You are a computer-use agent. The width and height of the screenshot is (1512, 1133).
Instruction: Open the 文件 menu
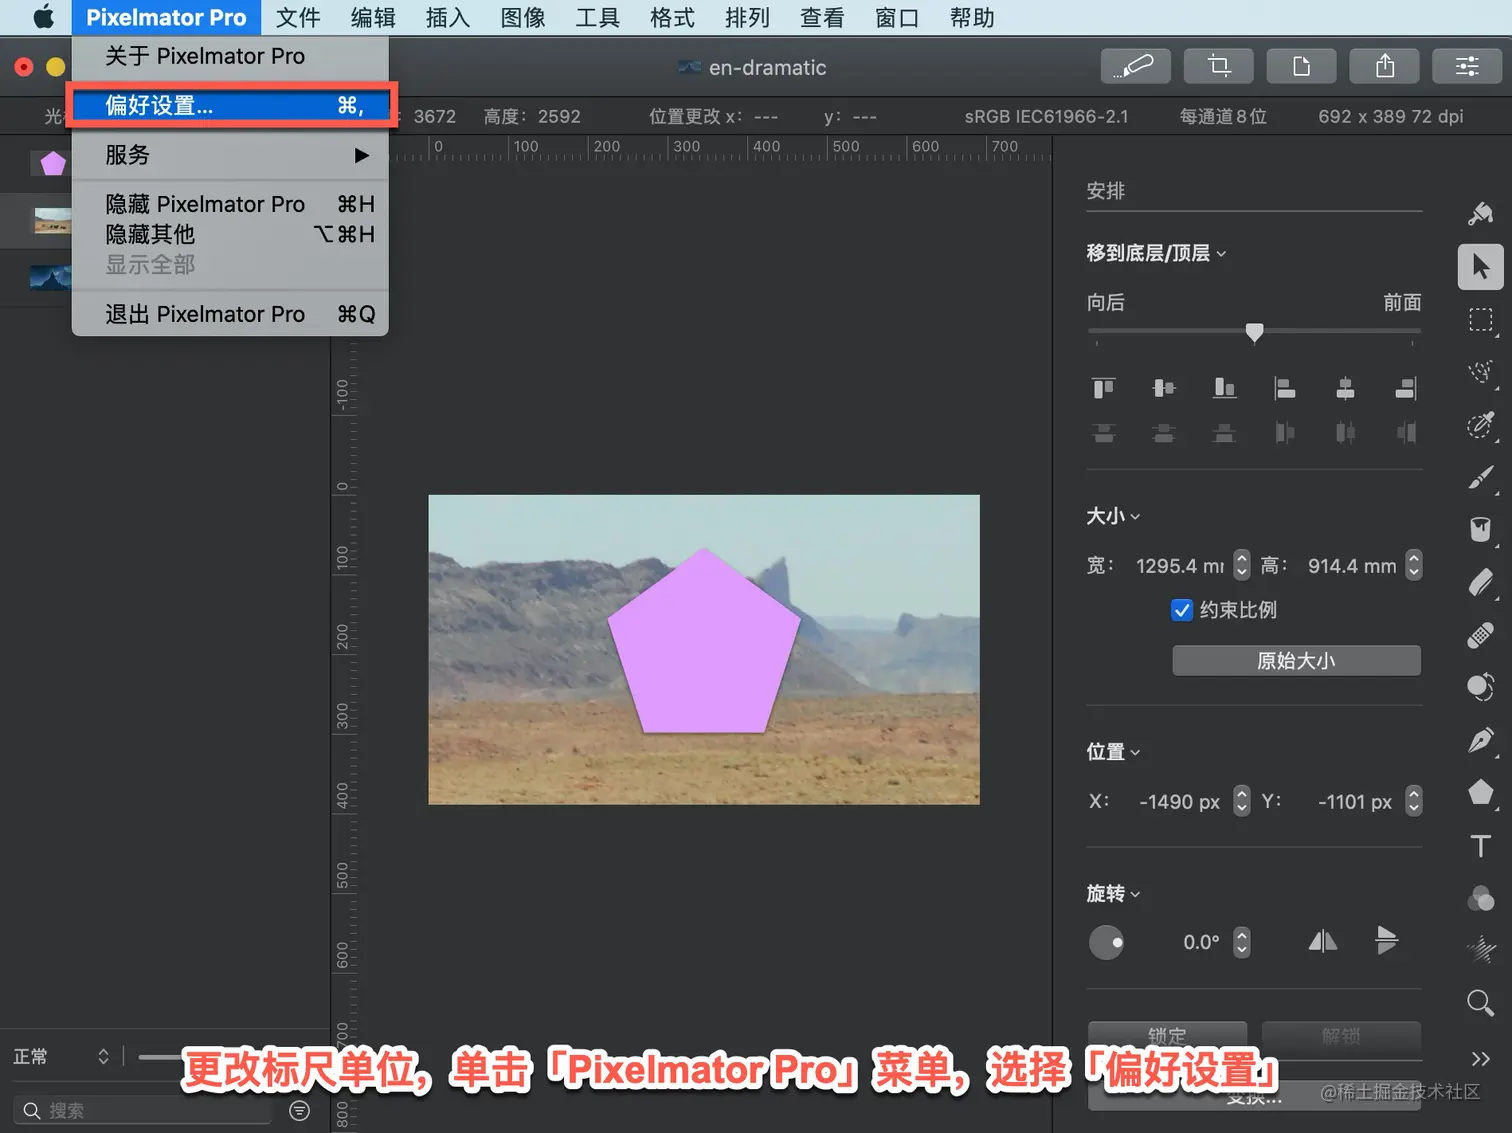point(298,17)
